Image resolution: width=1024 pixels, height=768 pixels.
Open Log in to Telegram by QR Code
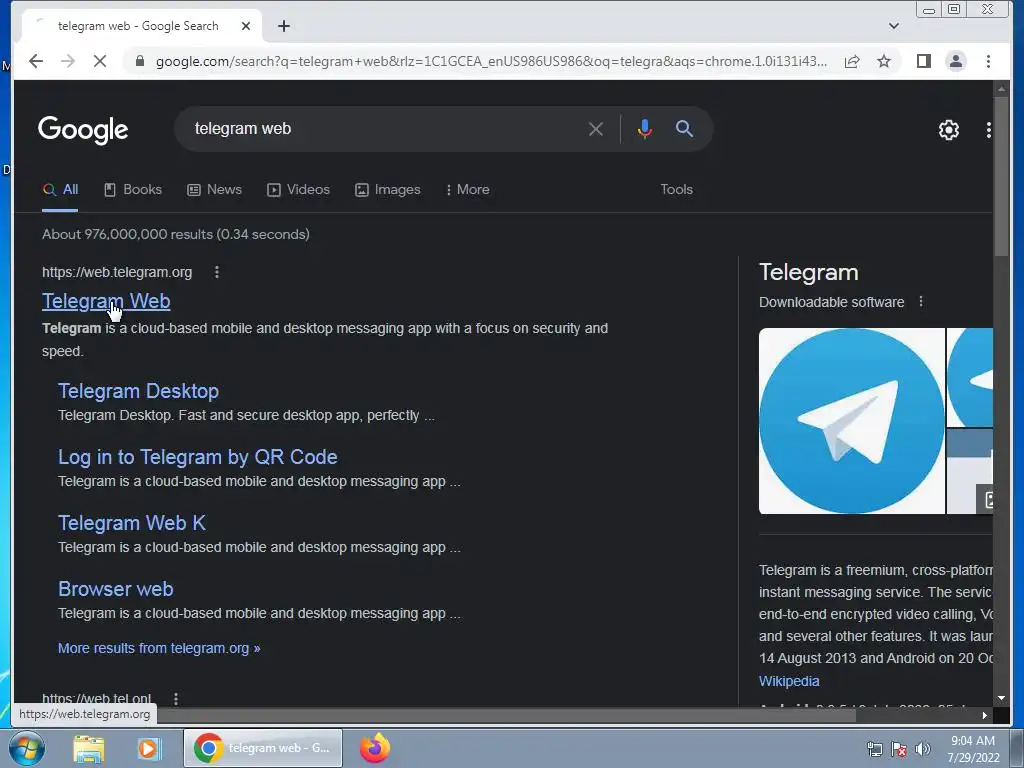[x=198, y=456]
